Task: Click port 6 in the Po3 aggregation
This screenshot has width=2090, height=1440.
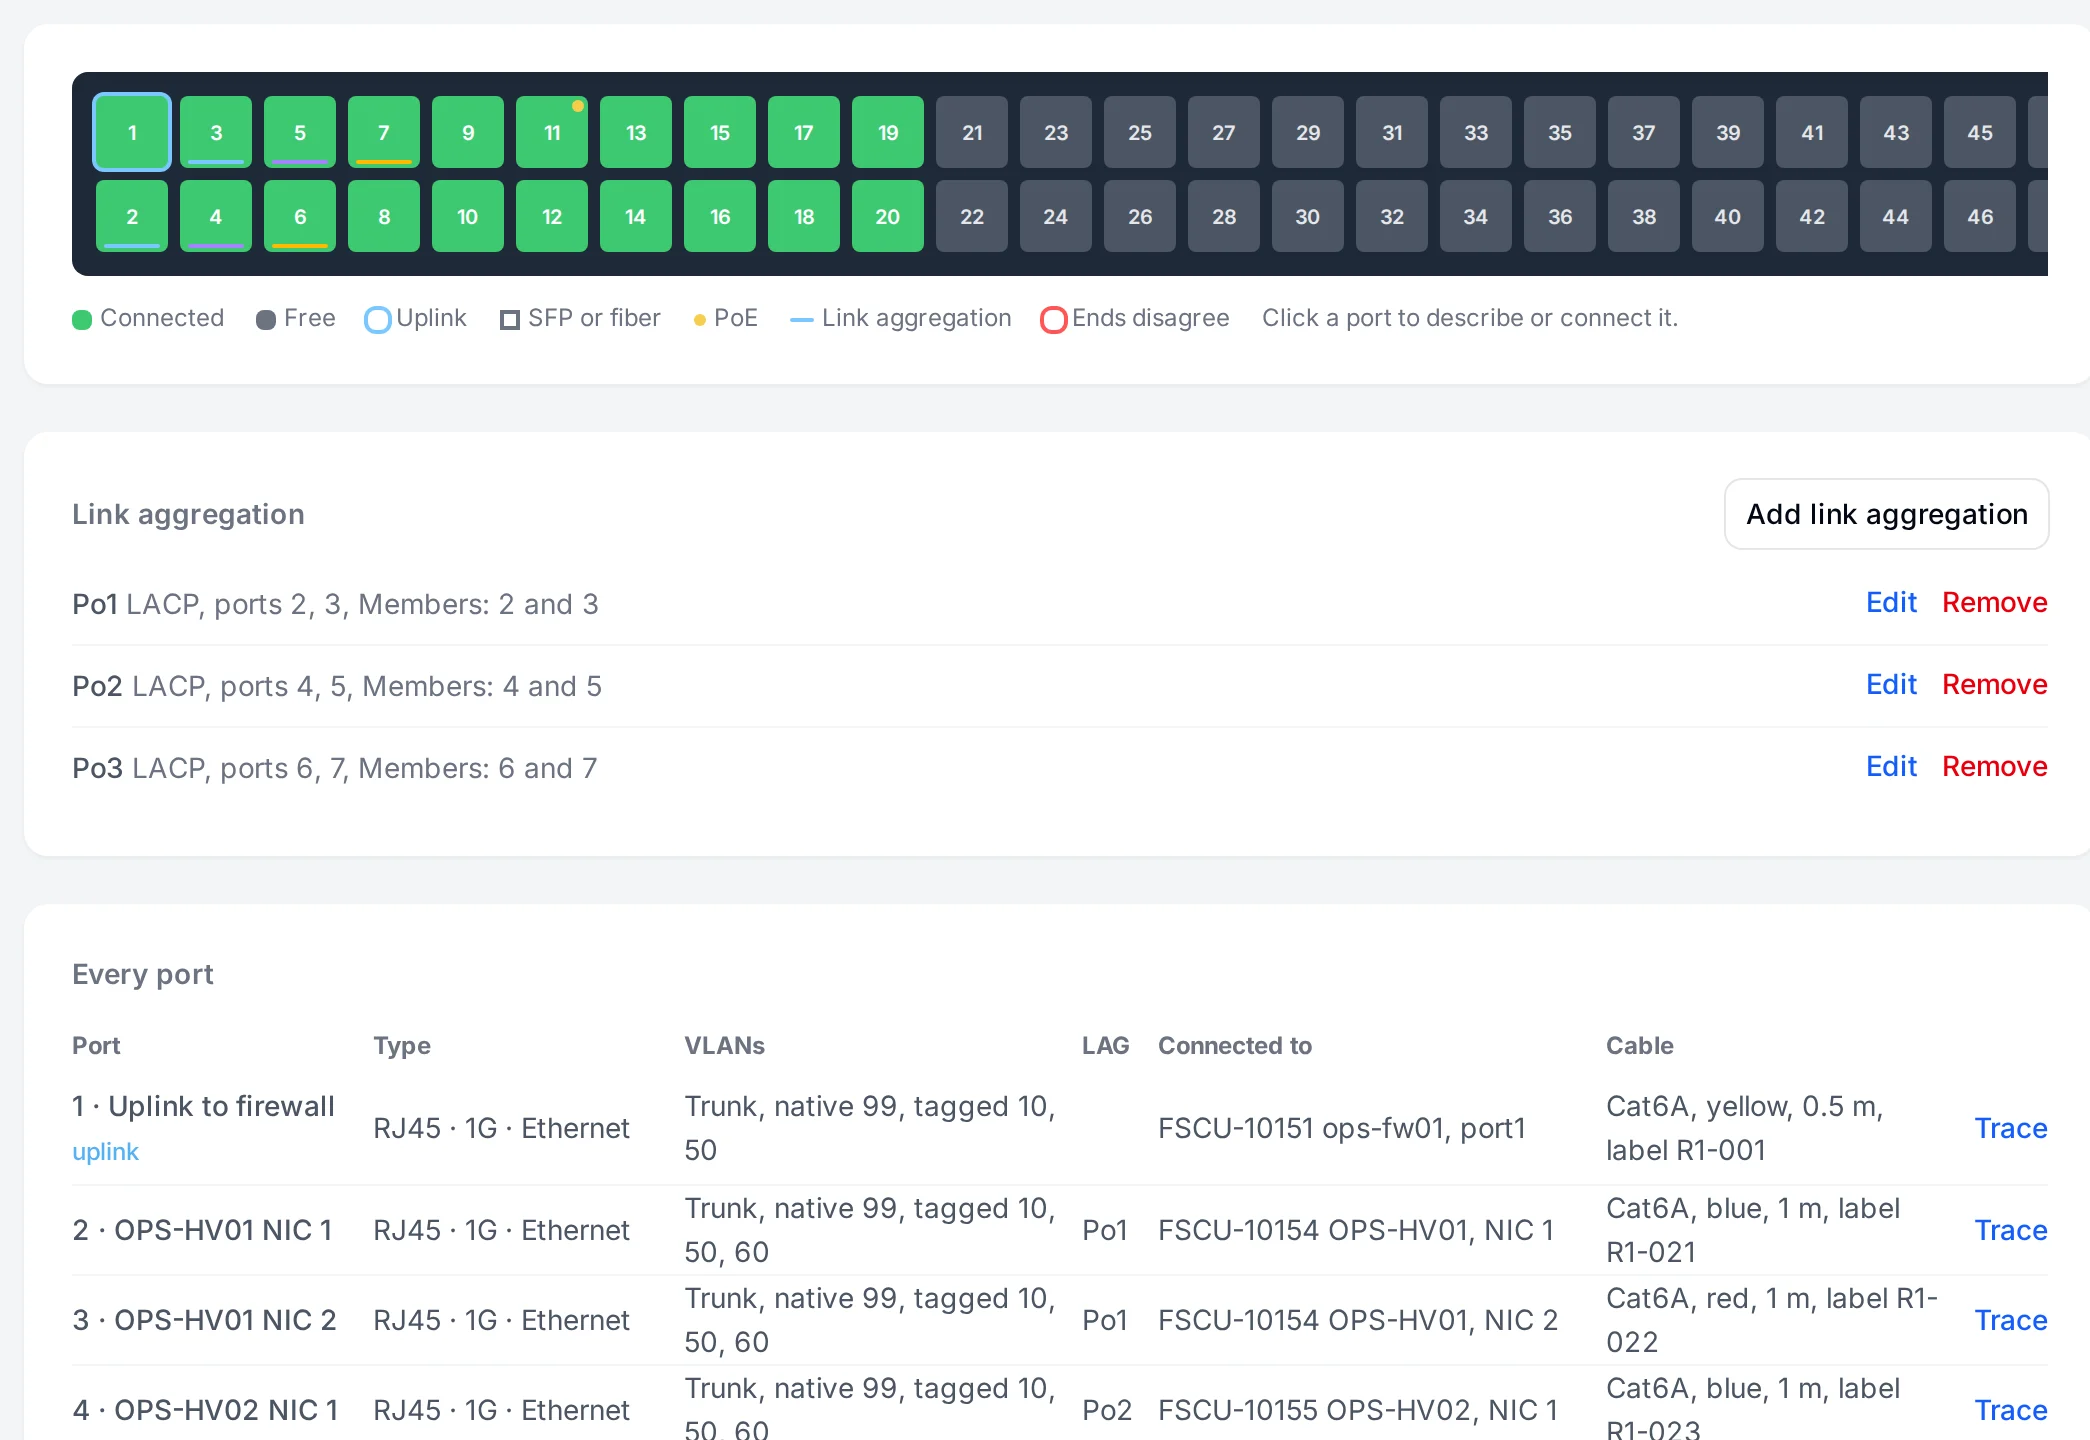Action: click(x=300, y=216)
